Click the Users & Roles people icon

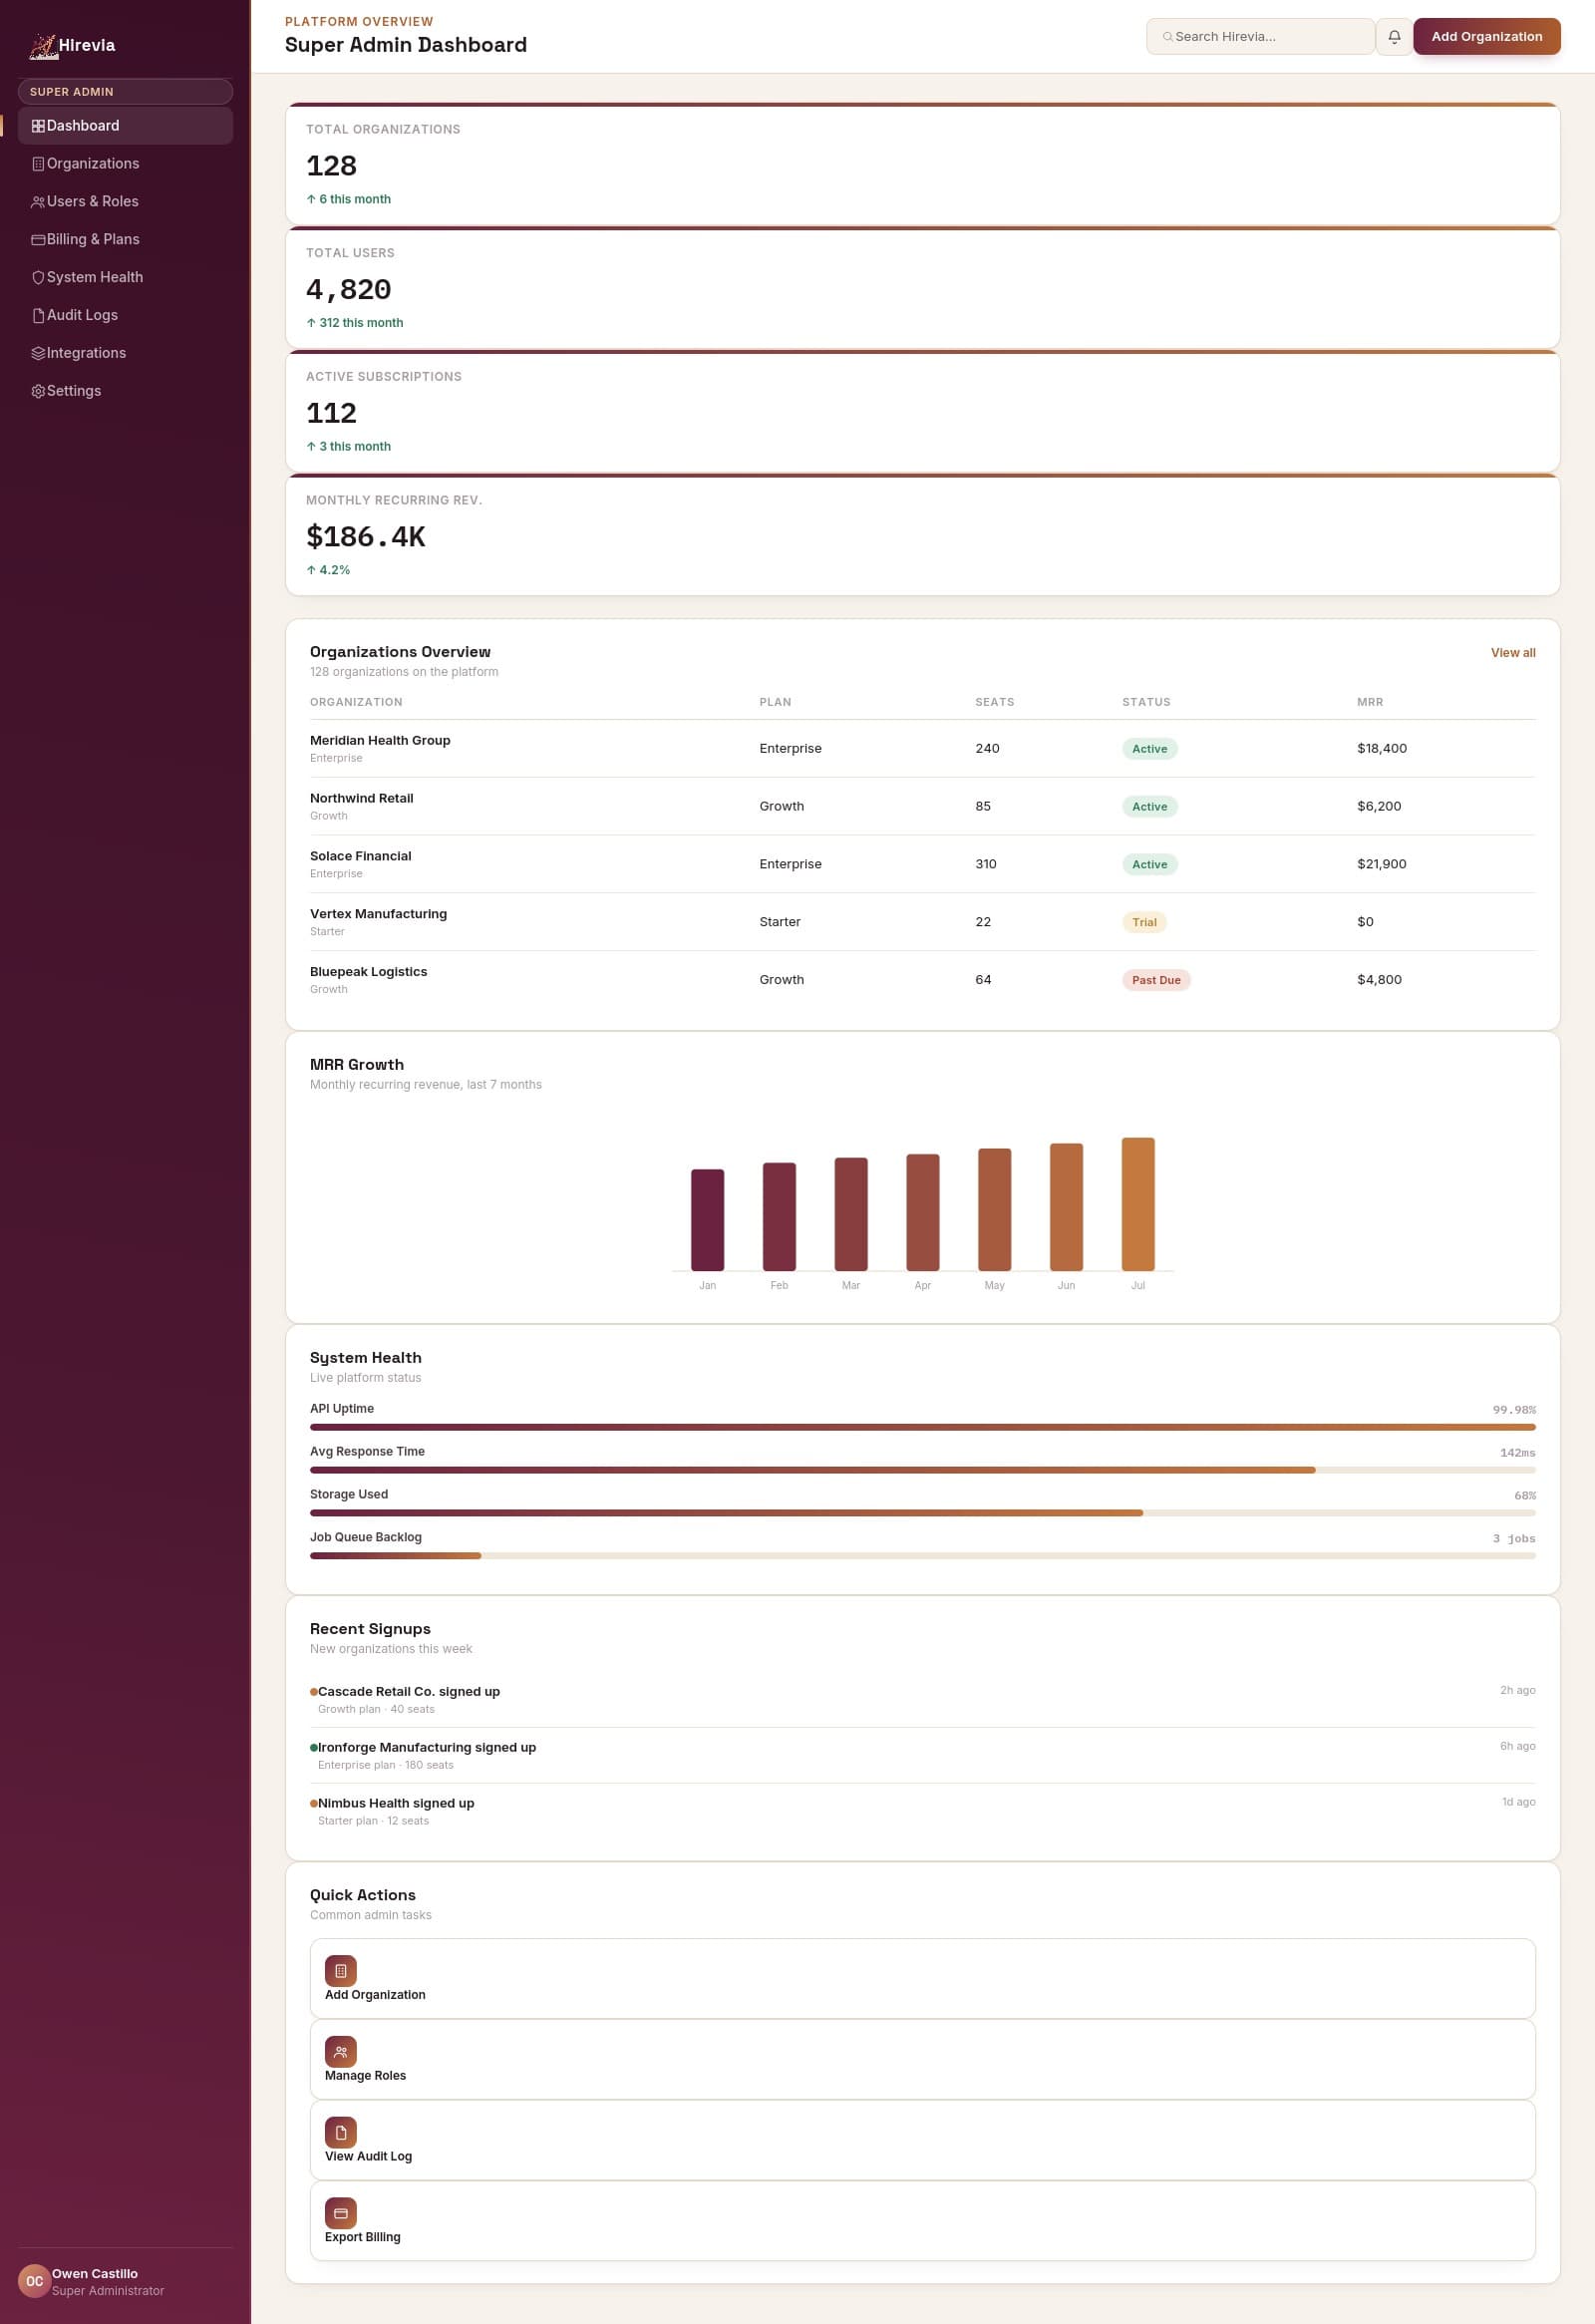[x=38, y=202]
